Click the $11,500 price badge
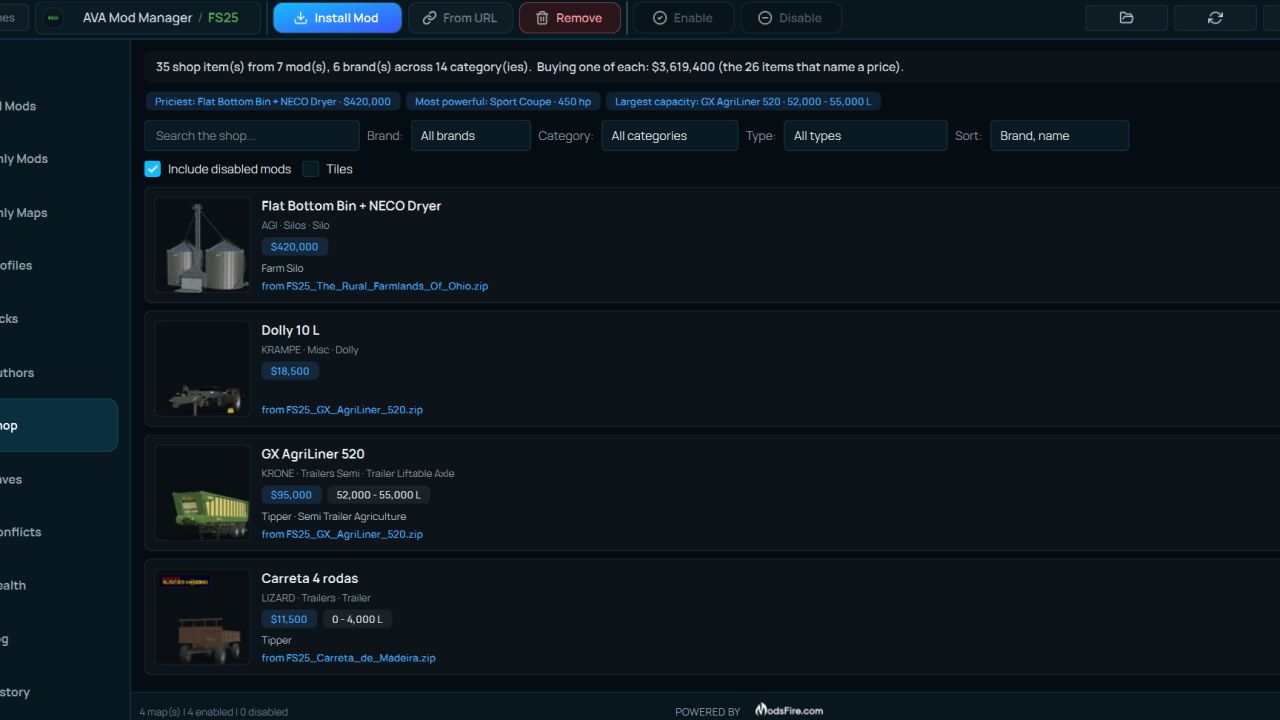Image resolution: width=1280 pixels, height=720 pixels. pyautogui.click(x=289, y=619)
